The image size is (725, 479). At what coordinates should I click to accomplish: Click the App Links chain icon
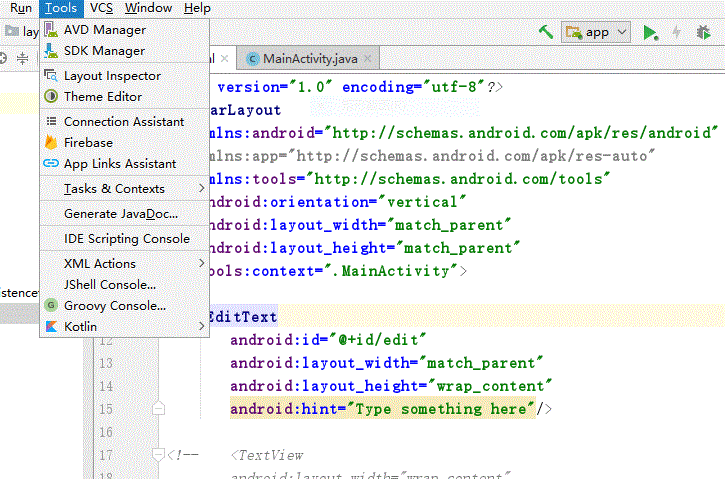click(51, 163)
